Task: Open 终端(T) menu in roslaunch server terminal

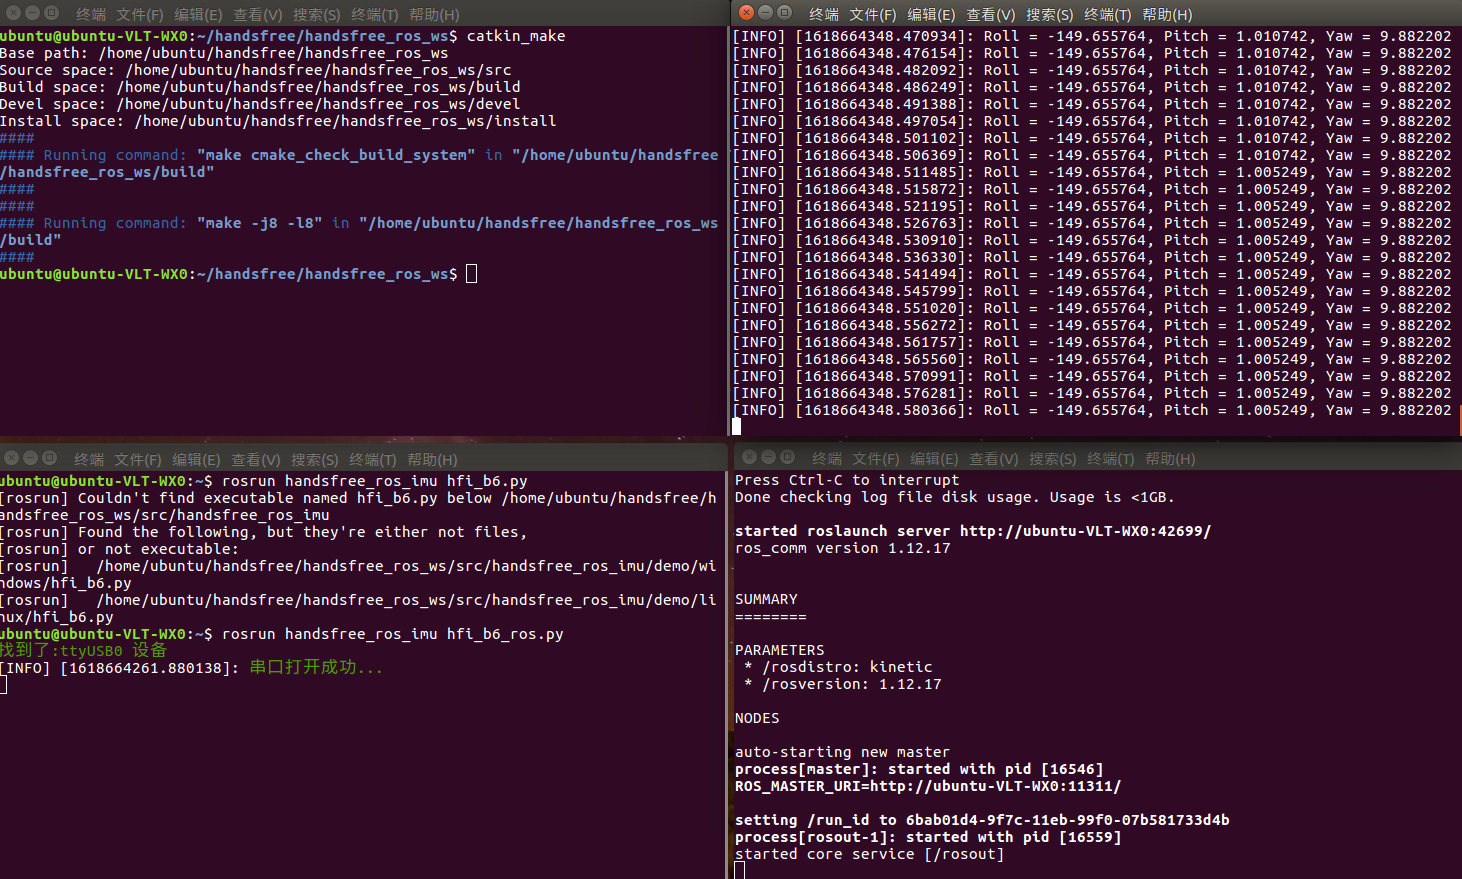Action: [x=1110, y=458]
